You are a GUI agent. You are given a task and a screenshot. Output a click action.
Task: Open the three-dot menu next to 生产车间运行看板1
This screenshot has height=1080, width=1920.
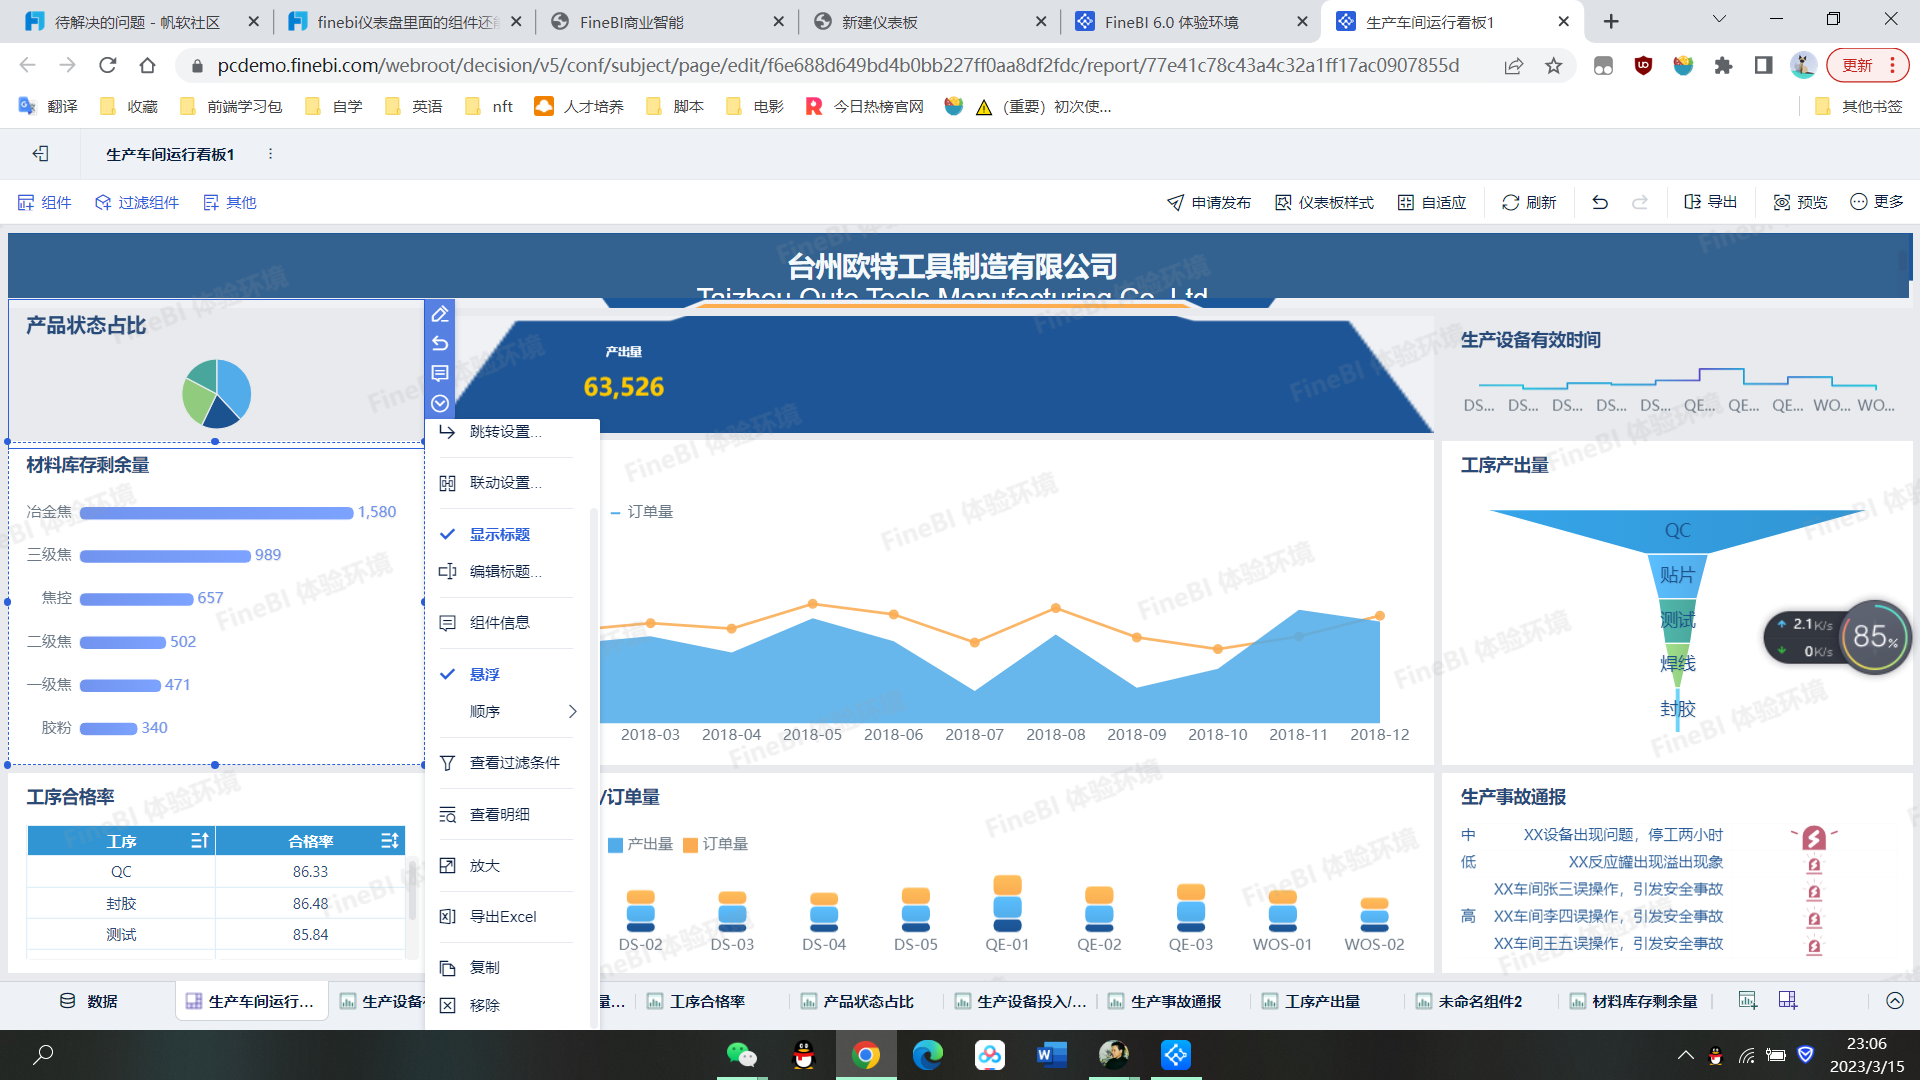(x=270, y=154)
